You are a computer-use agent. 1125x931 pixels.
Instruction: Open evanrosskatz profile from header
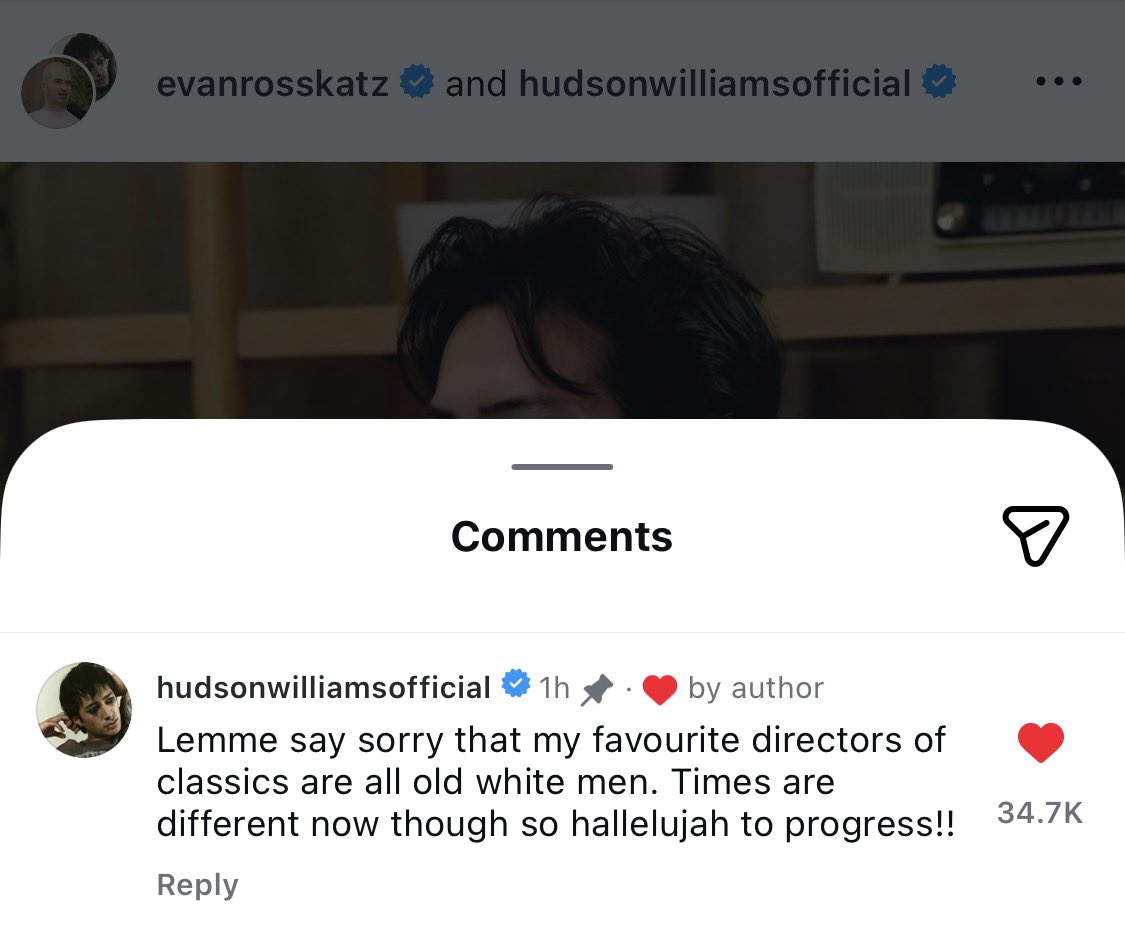coord(273,83)
